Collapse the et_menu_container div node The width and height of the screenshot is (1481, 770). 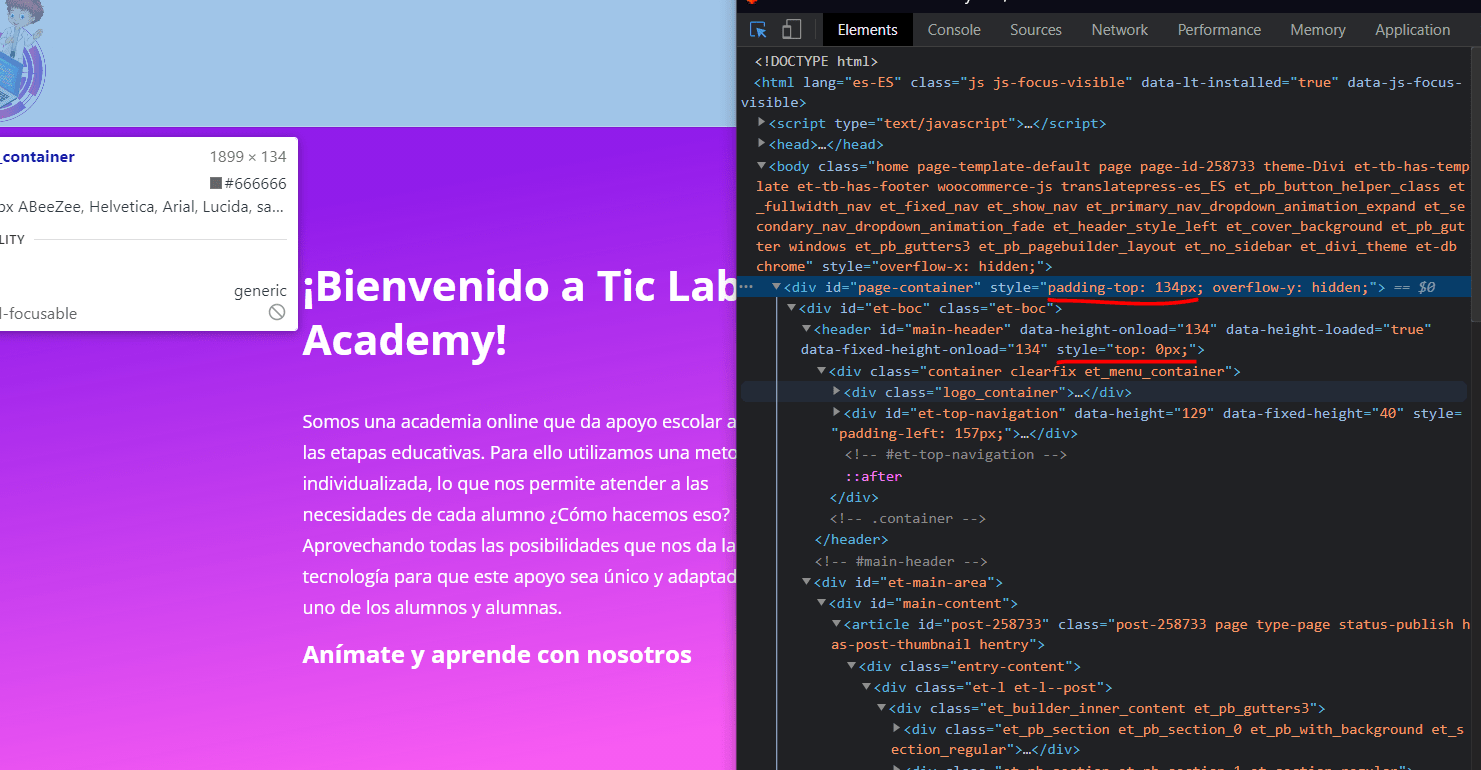(822, 371)
